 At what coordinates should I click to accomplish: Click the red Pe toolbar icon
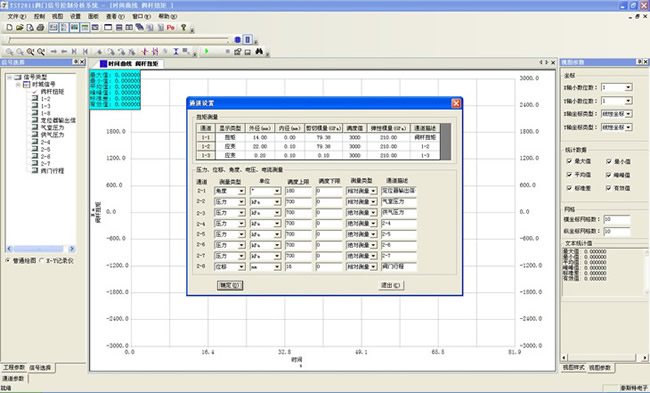(x=170, y=27)
